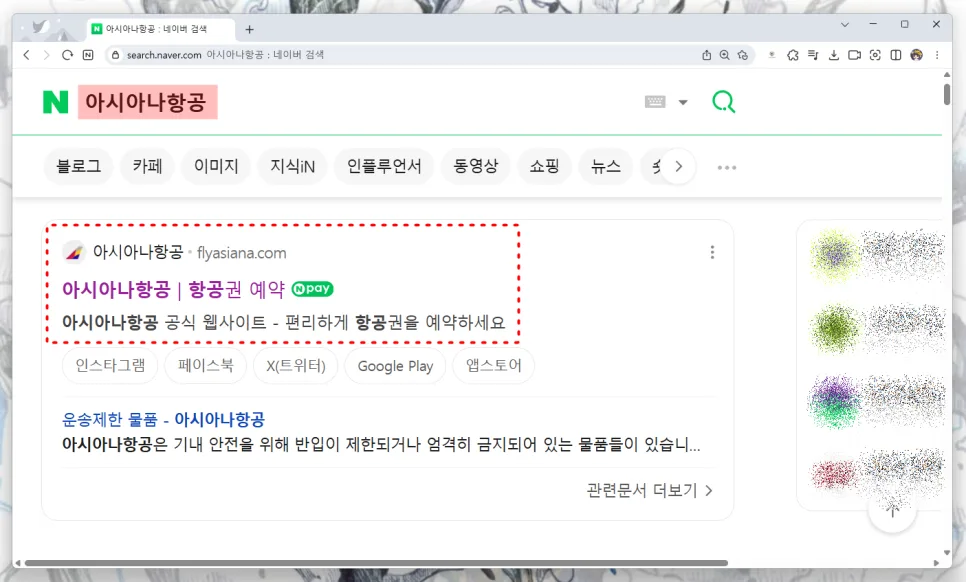
Task: Click the 인스타그램 link chip
Action: [x=110, y=366]
